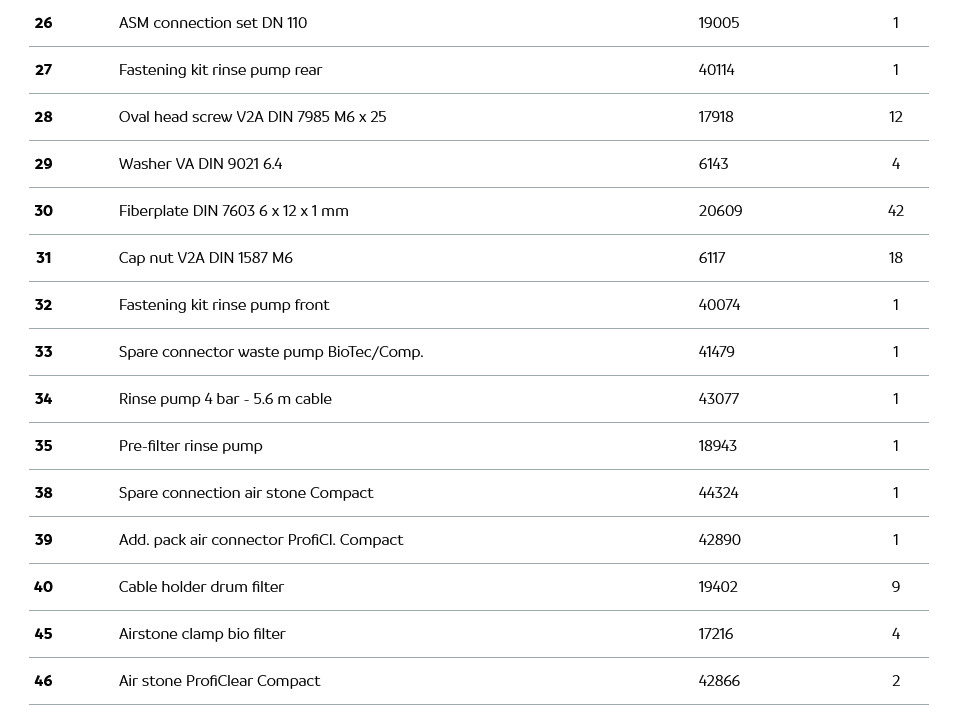Screen dimensions: 971x719
Task: Click 'Cap nut V2A DIN 1587 M6'
Action: tap(205, 258)
